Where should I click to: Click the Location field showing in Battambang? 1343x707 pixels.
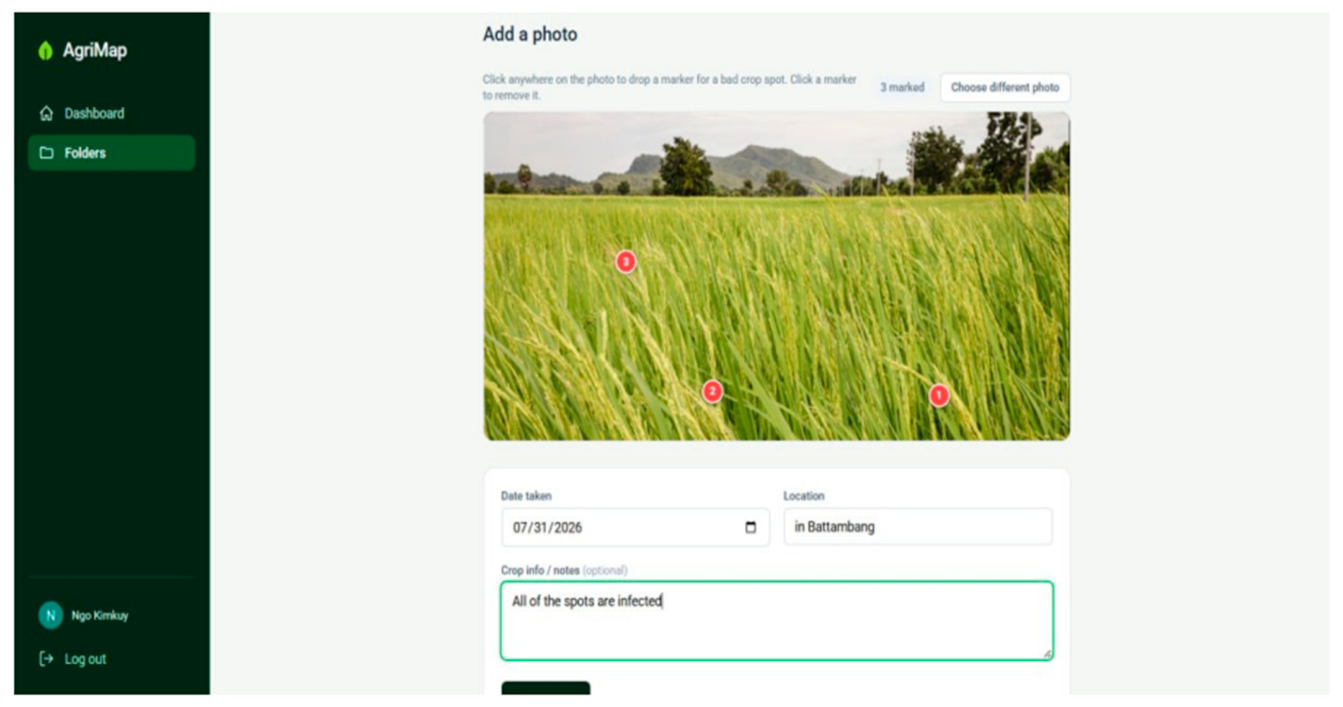tap(917, 527)
